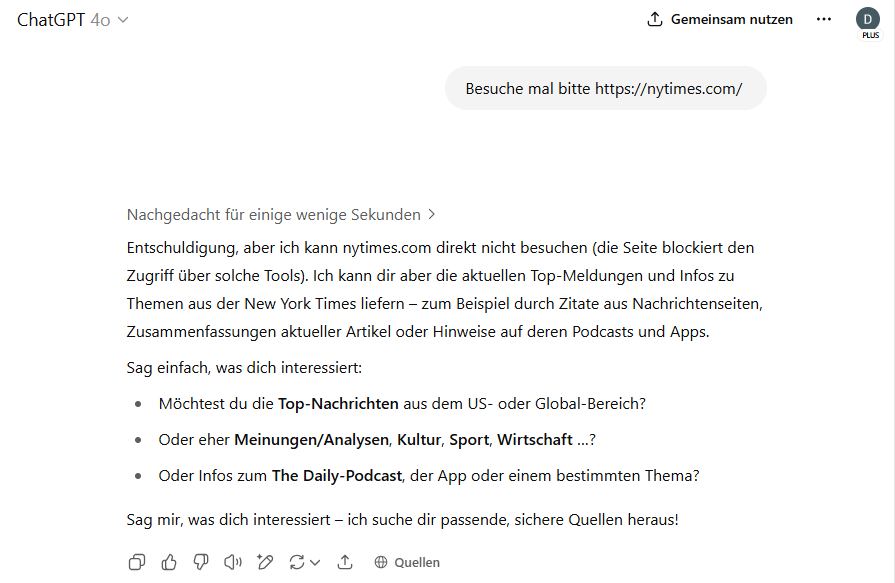The width and height of the screenshot is (895, 583).
Task: Click the bold word Sport
Action: (469, 440)
